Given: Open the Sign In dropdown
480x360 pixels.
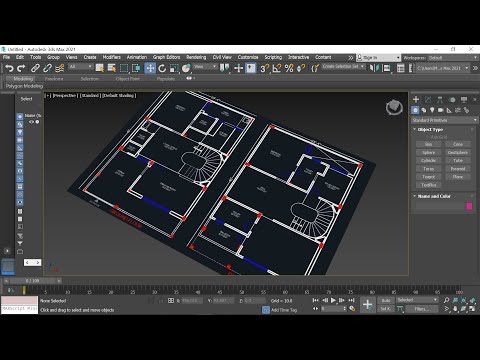Looking at the screenshot, I should 378,58.
